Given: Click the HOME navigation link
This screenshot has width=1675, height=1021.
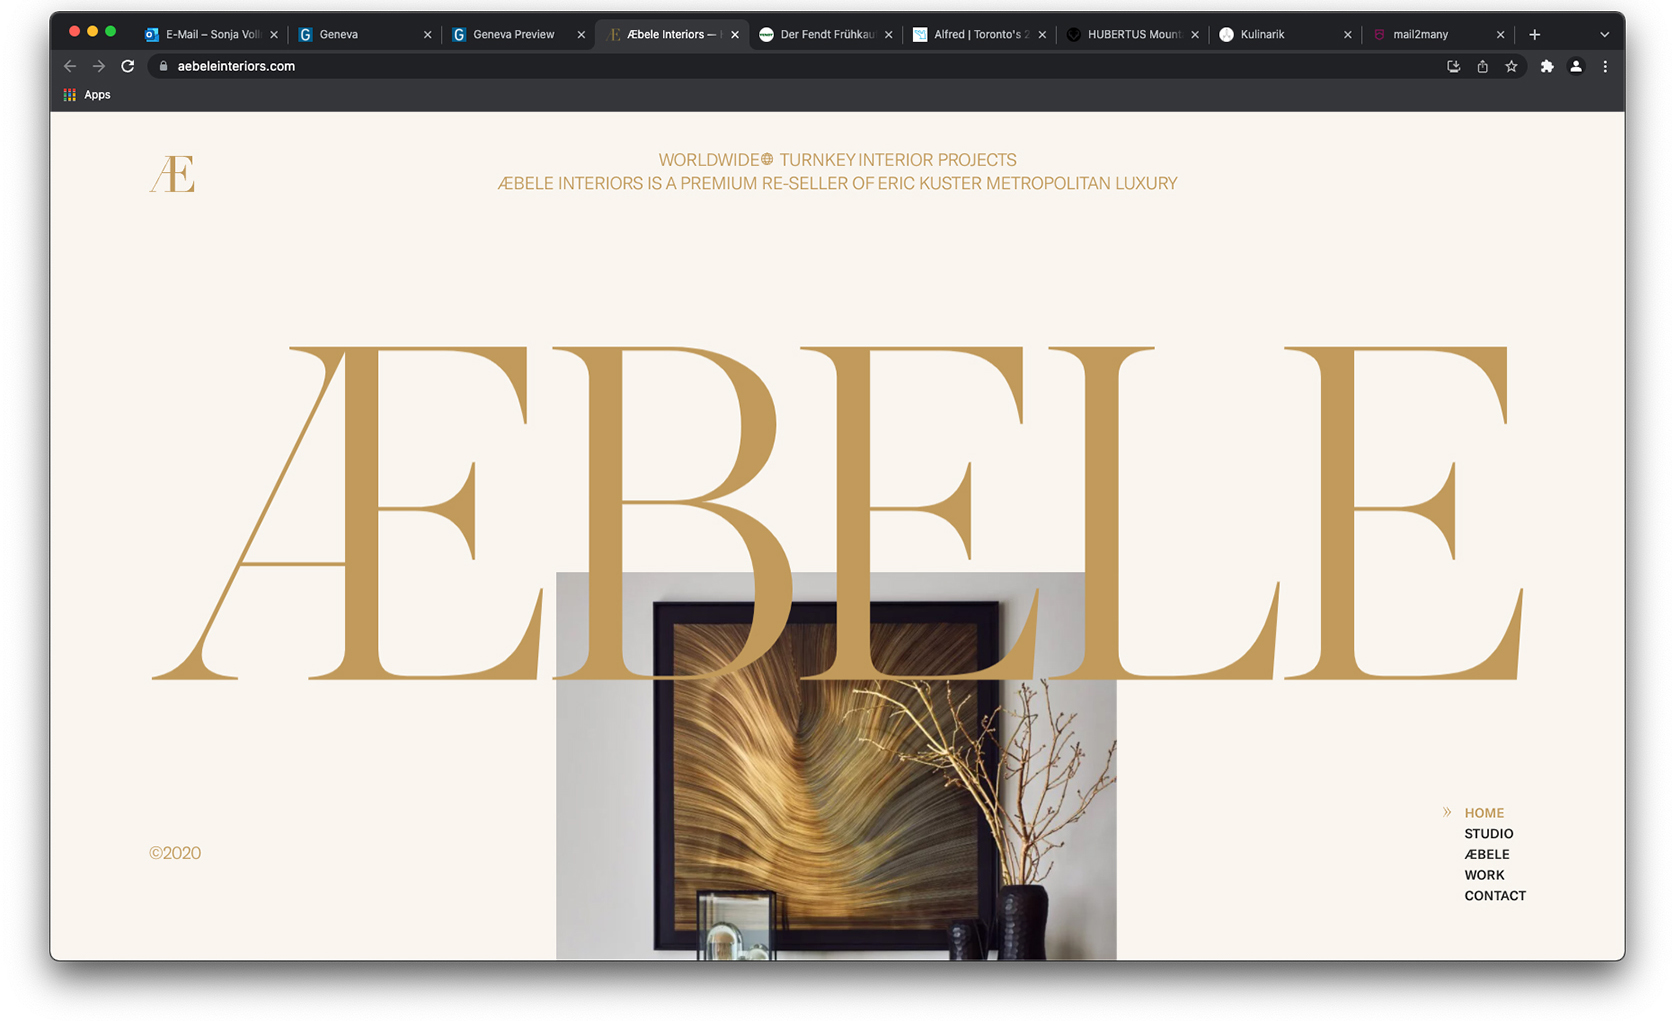Looking at the screenshot, I should (1484, 813).
